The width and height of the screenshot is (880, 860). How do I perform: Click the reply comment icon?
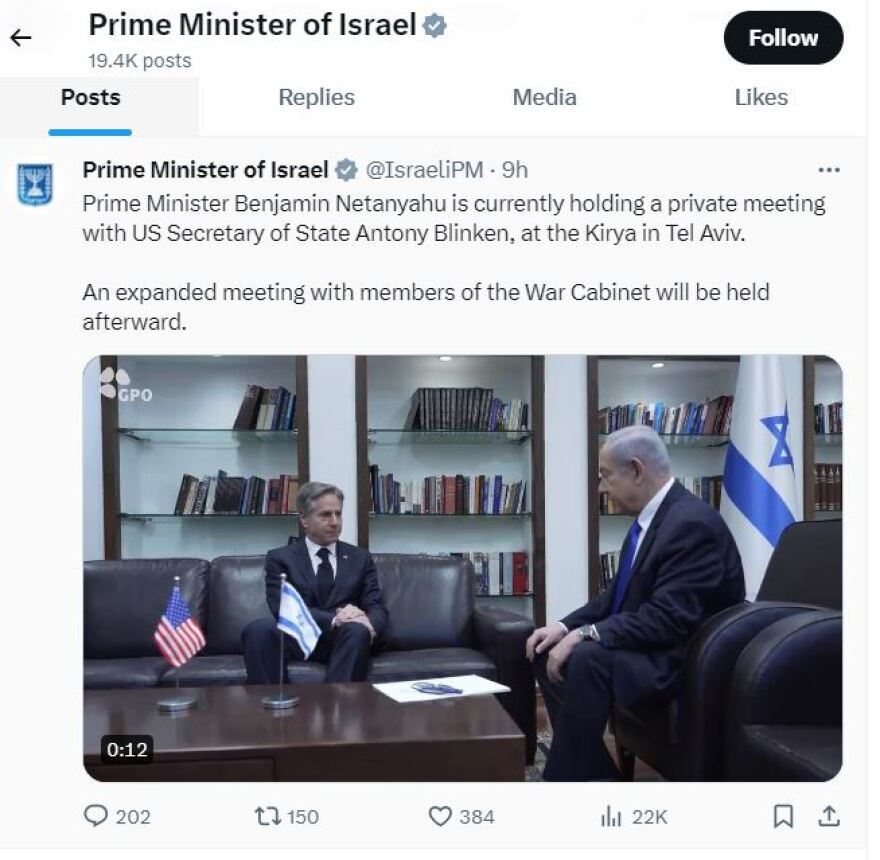(x=96, y=817)
